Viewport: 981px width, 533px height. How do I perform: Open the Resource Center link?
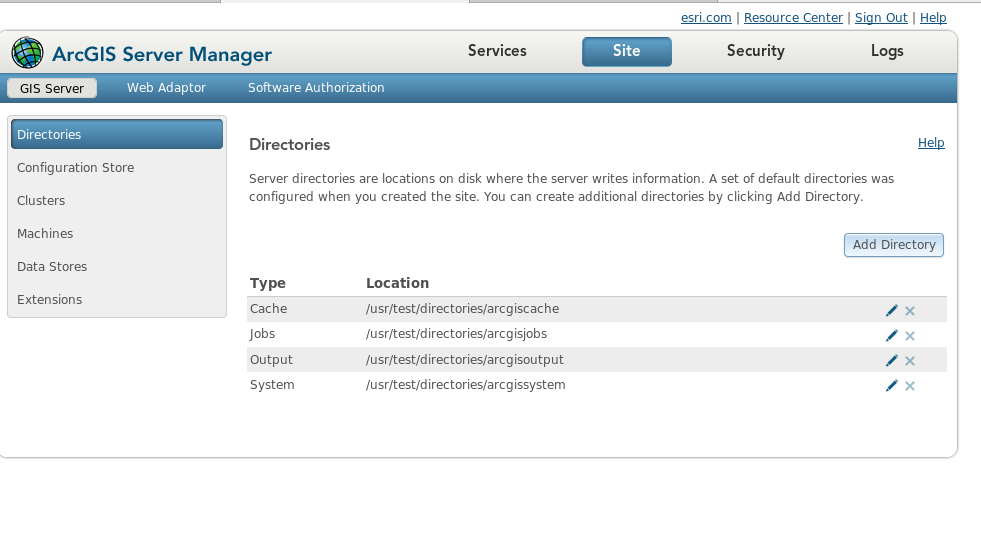point(793,18)
